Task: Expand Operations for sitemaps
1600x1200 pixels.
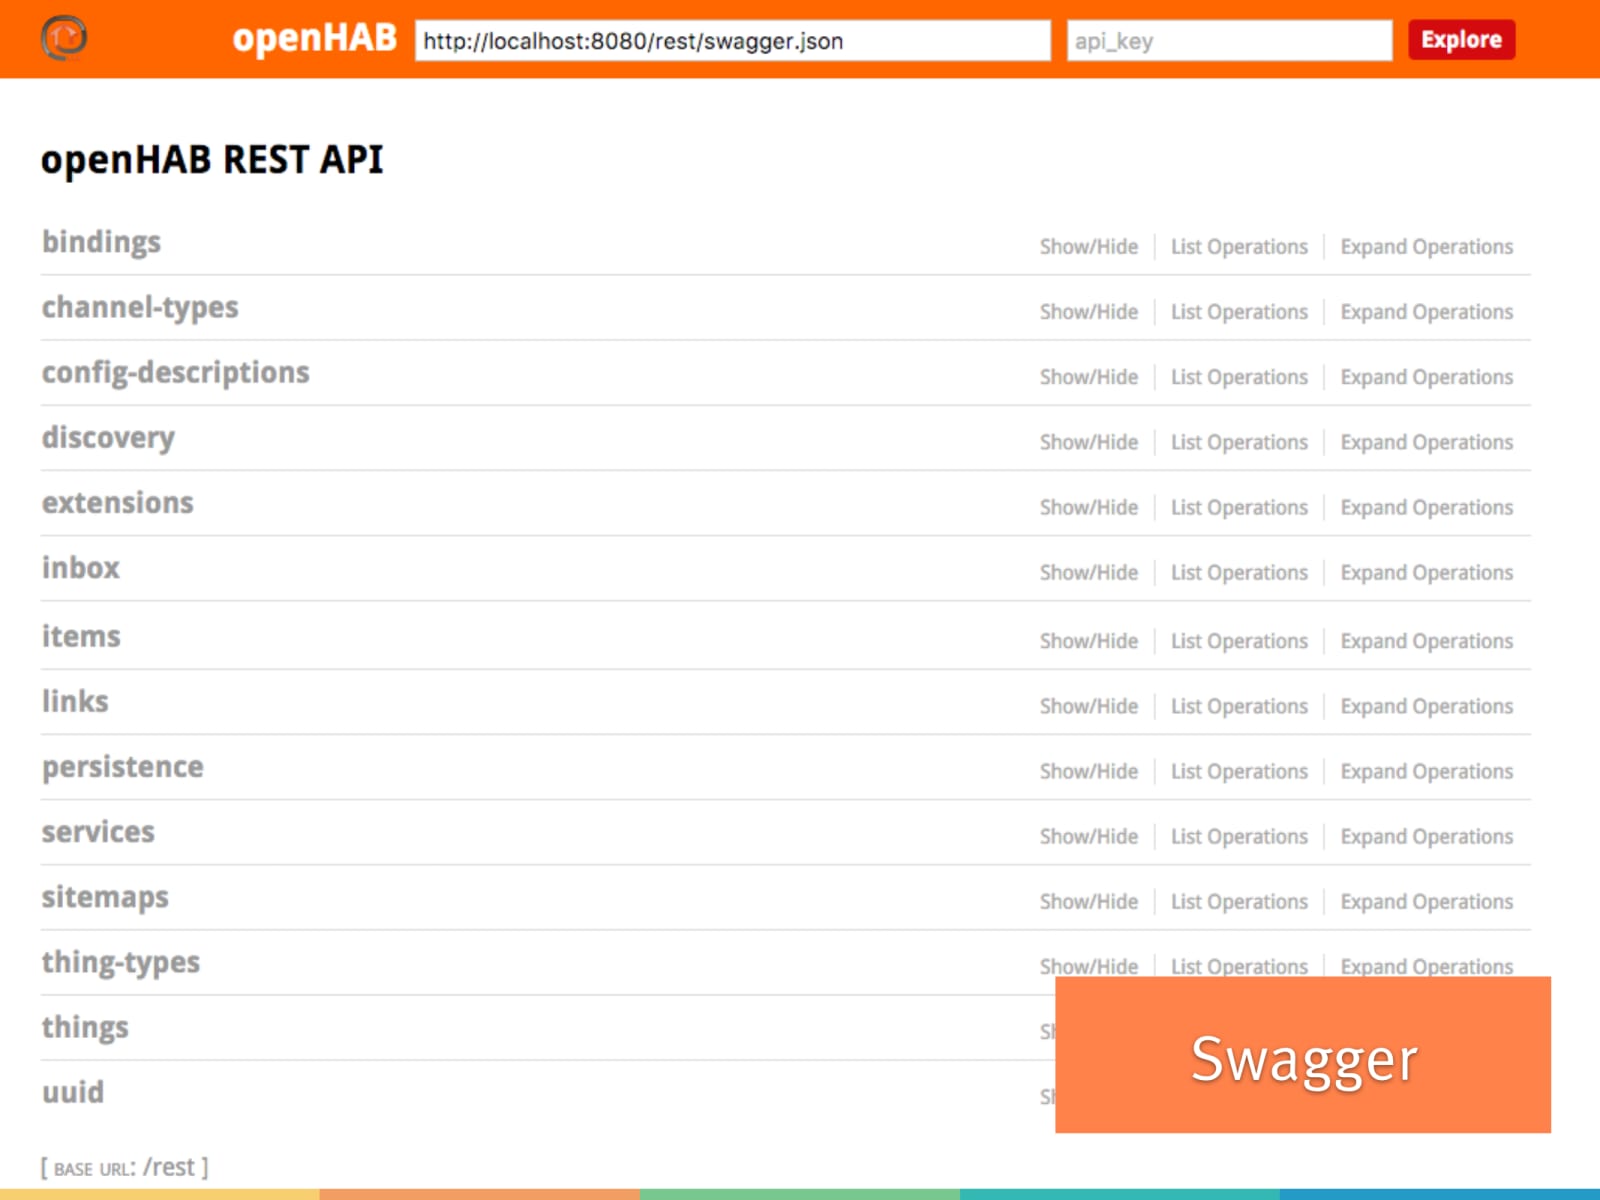Action: pos(1427,902)
